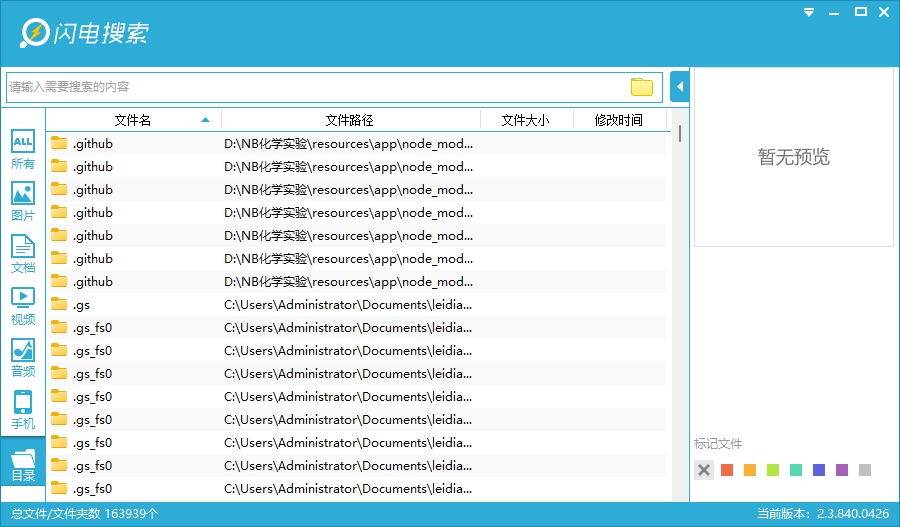This screenshot has height=527, width=900.
Task: Mark file with orange color swatch
Action: pyautogui.click(x=750, y=470)
